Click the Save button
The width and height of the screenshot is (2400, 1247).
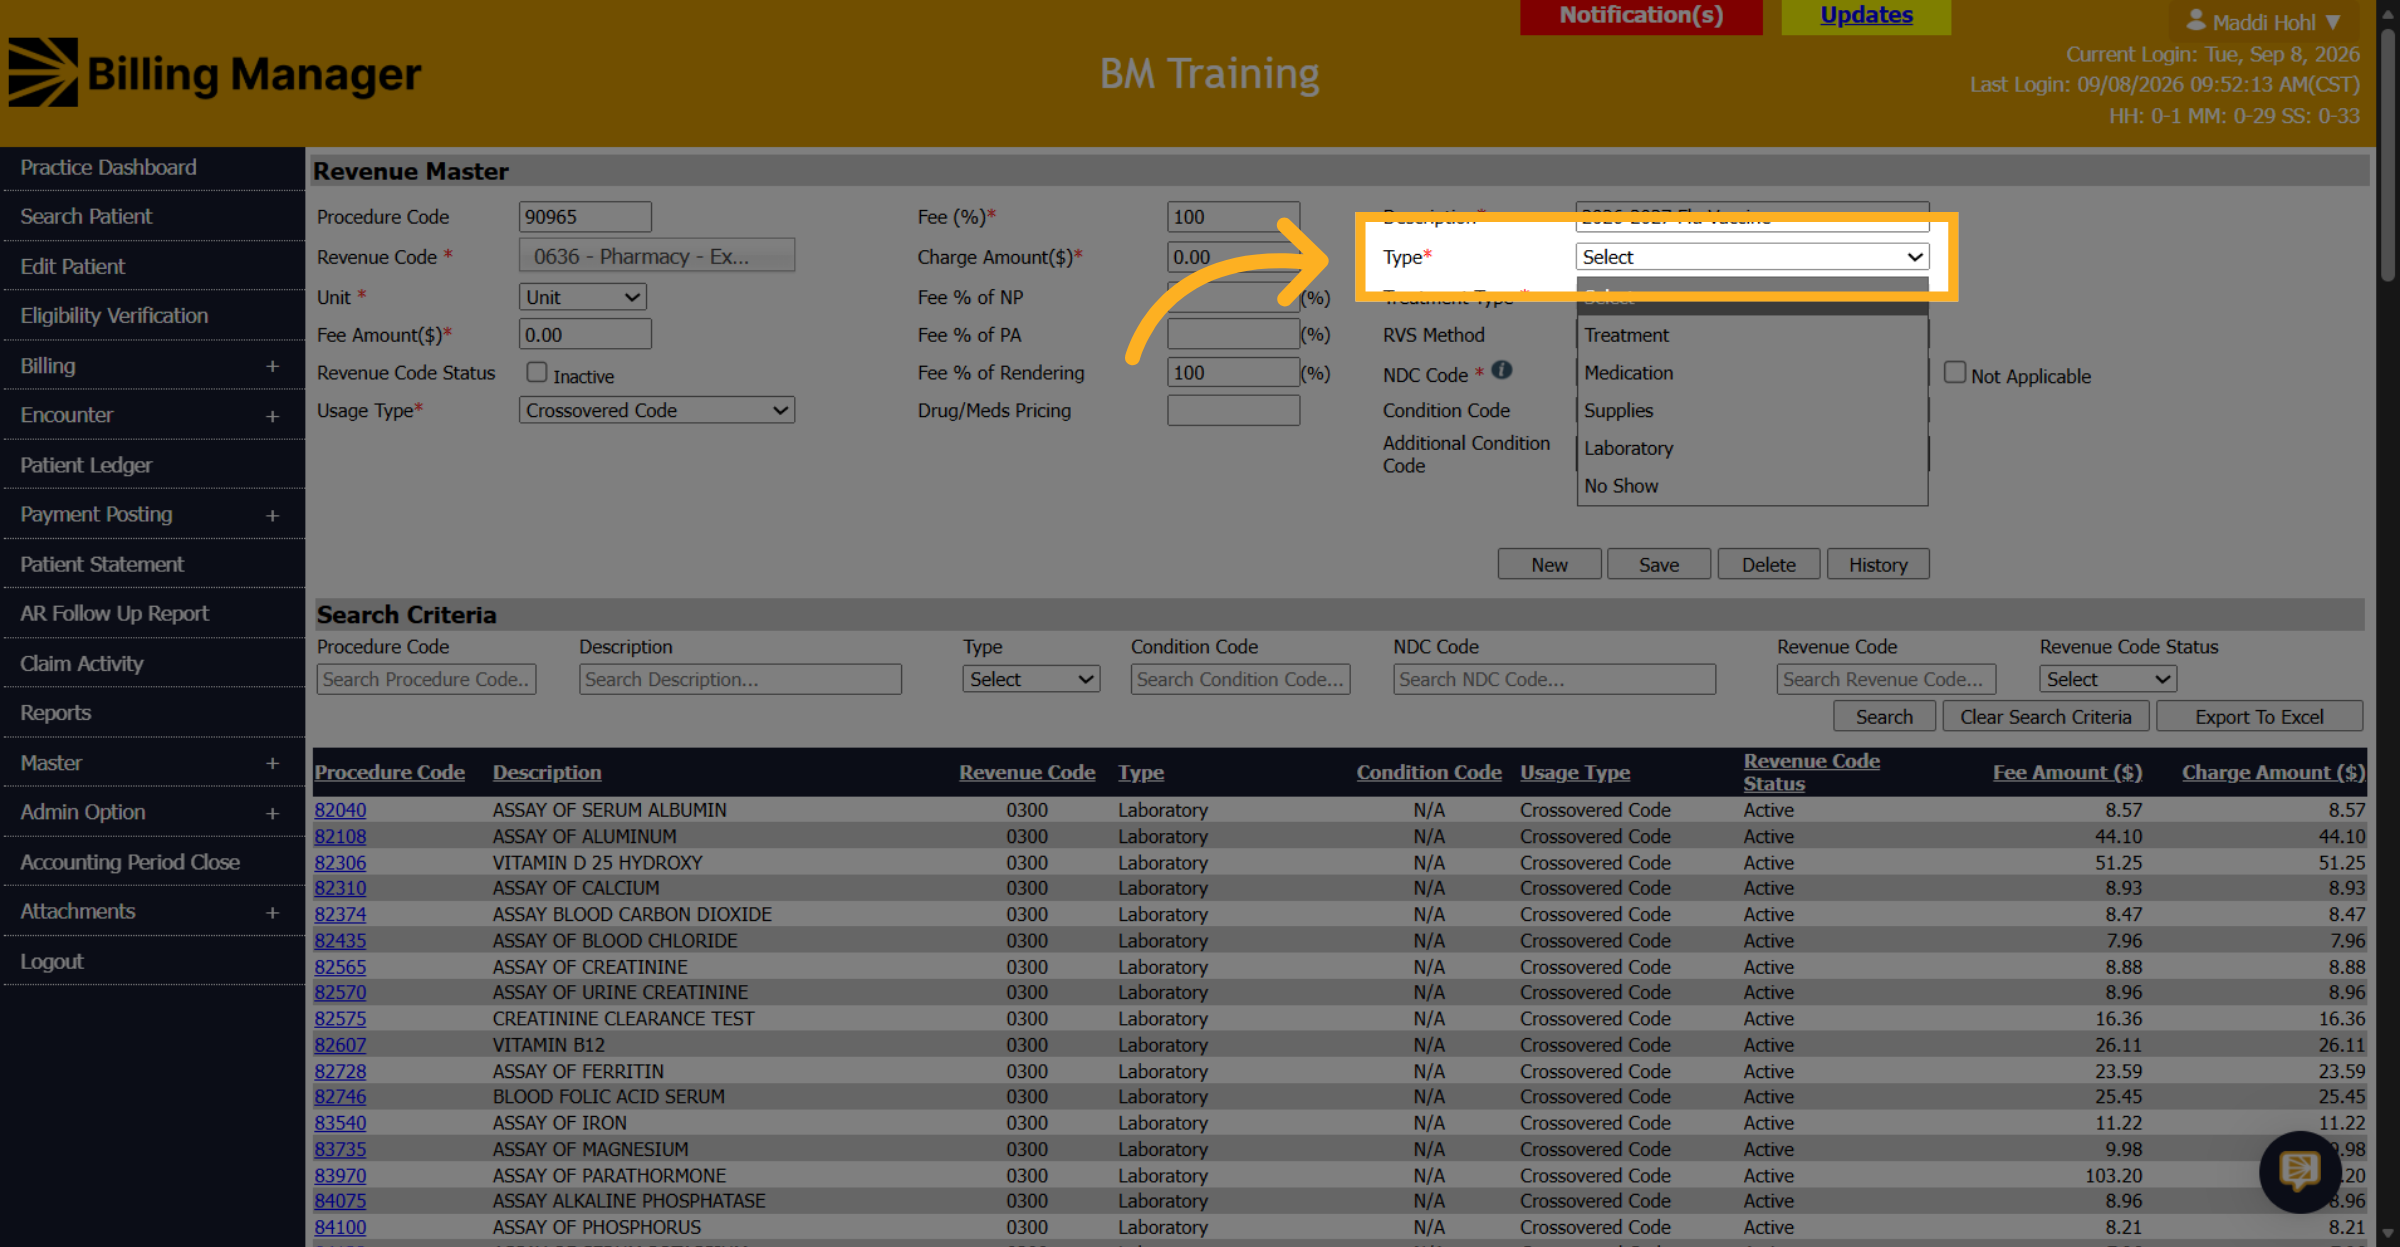(x=1658, y=564)
